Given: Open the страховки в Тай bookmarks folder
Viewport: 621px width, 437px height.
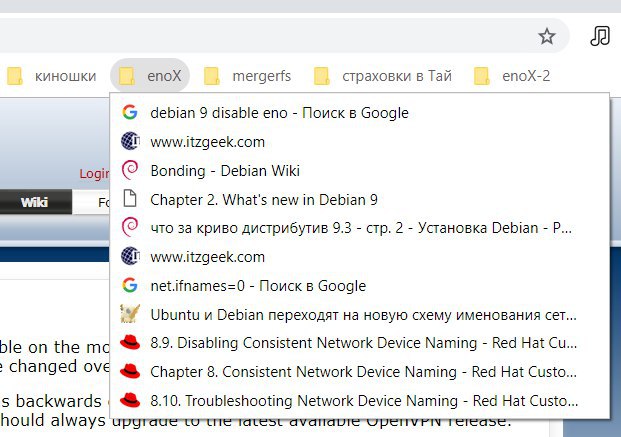Looking at the screenshot, I should [x=383, y=76].
